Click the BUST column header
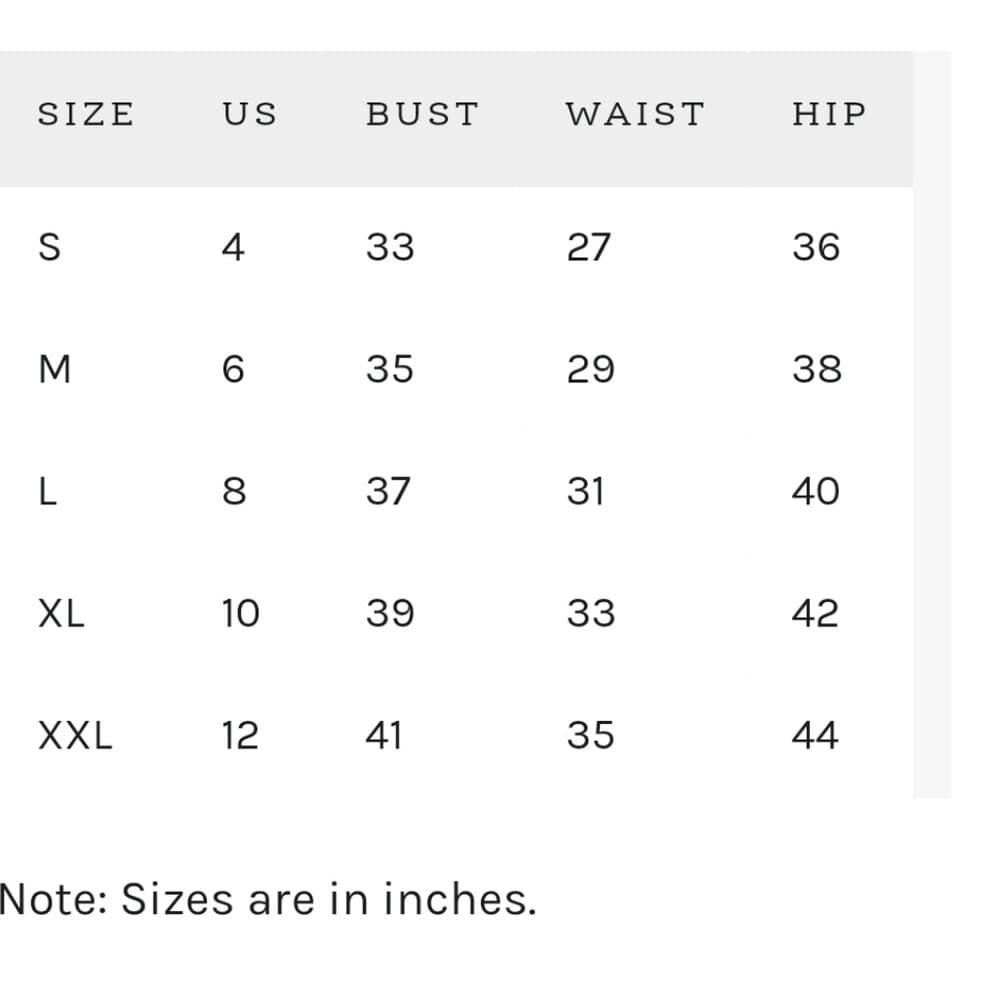This screenshot has width=999, height=1000. pyautogui.click(x=422, y=115)
